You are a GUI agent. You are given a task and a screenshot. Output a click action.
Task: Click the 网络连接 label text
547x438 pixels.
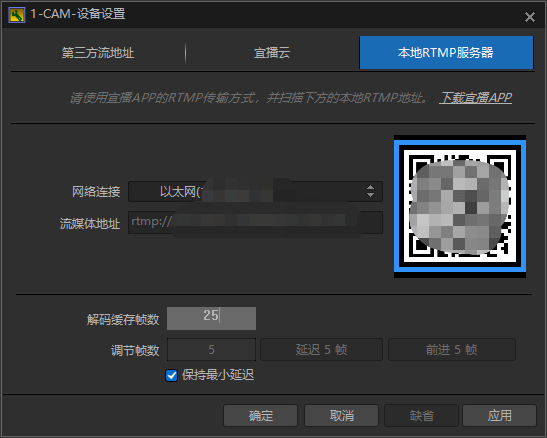pos(96,192)
